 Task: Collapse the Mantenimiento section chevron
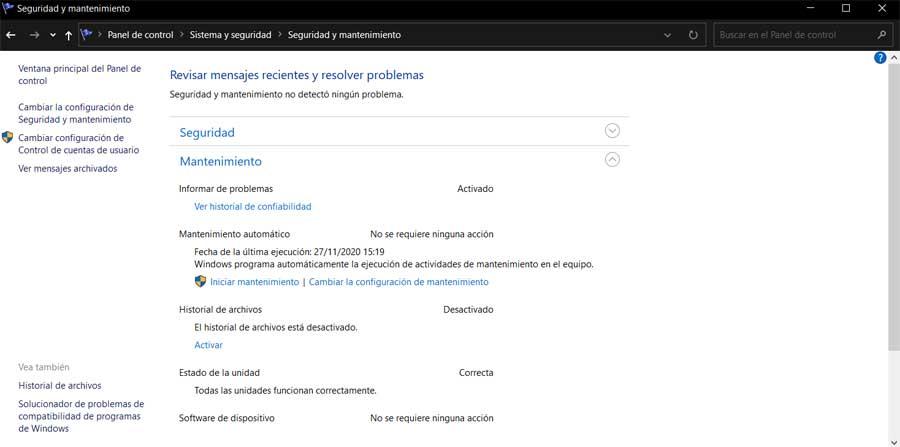point(612,160)
